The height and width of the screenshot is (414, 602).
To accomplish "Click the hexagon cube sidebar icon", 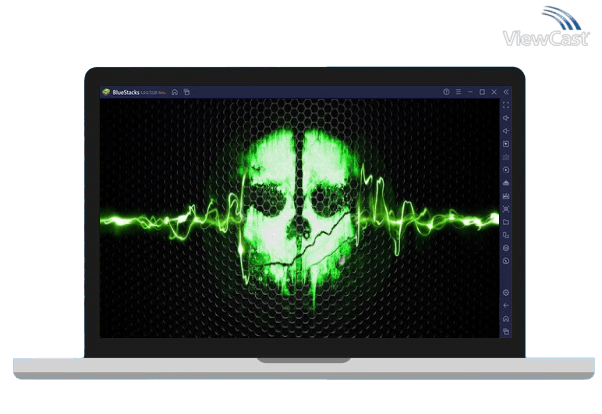I will [x=506, y=248].
